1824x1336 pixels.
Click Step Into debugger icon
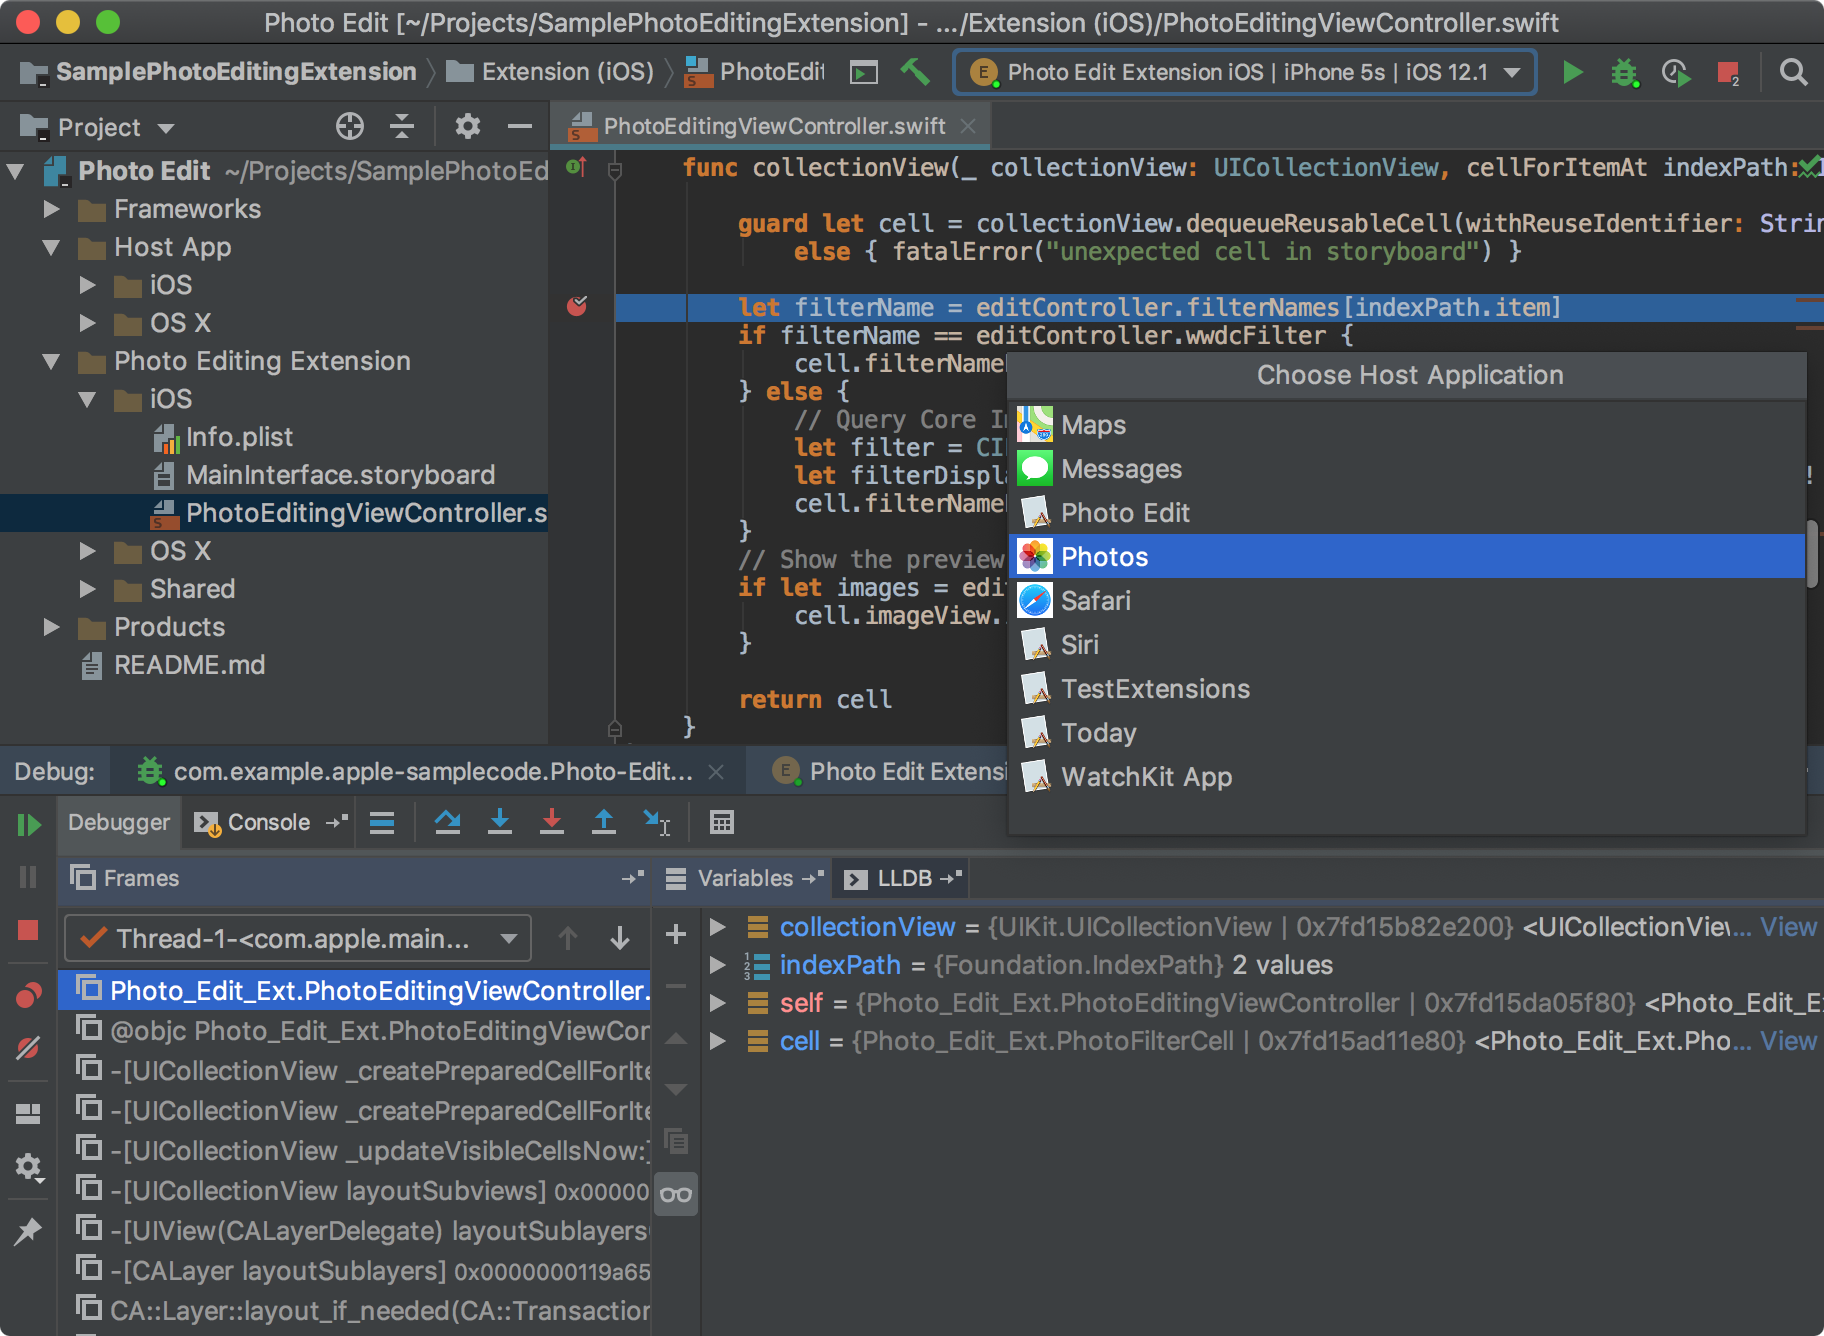(x=500, y=822)
